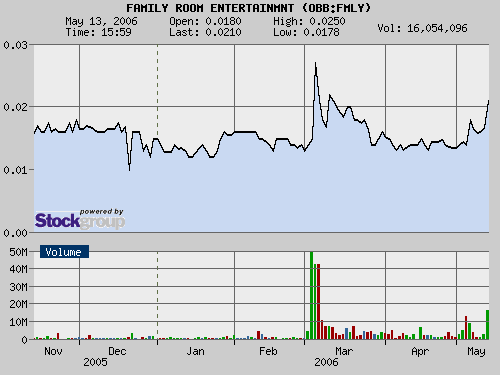Click the 40M volume axis label
This screenshot has width=500, height=375.
point(18,269)
